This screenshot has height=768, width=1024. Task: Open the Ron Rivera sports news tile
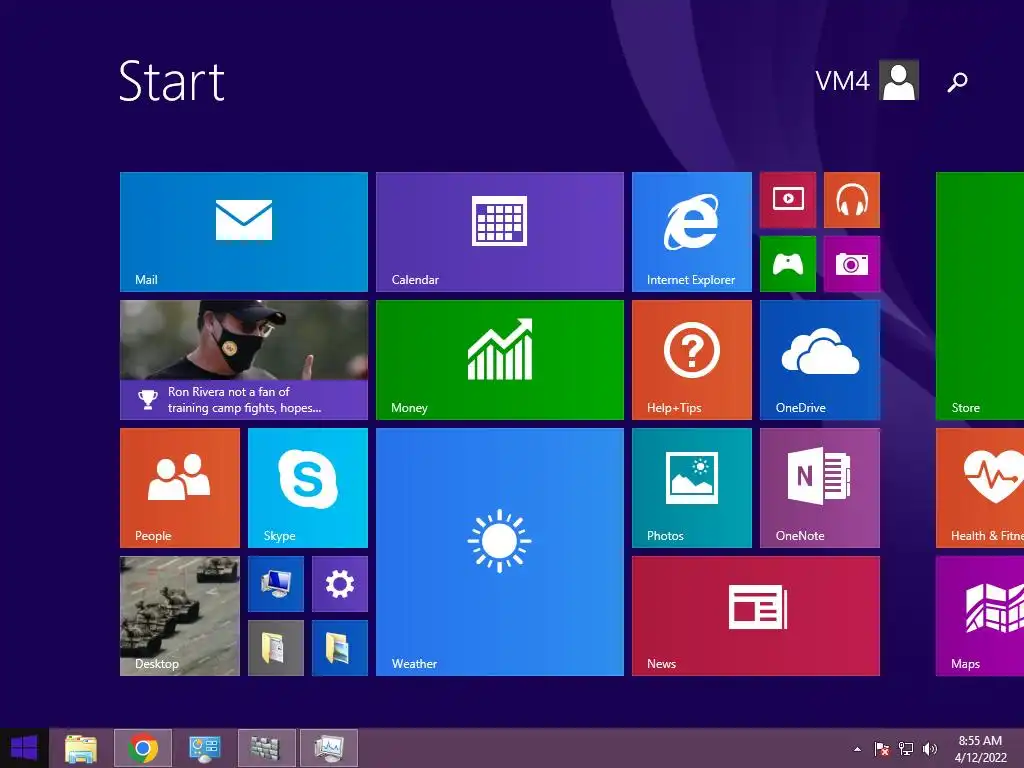click(x=244, y=360)
